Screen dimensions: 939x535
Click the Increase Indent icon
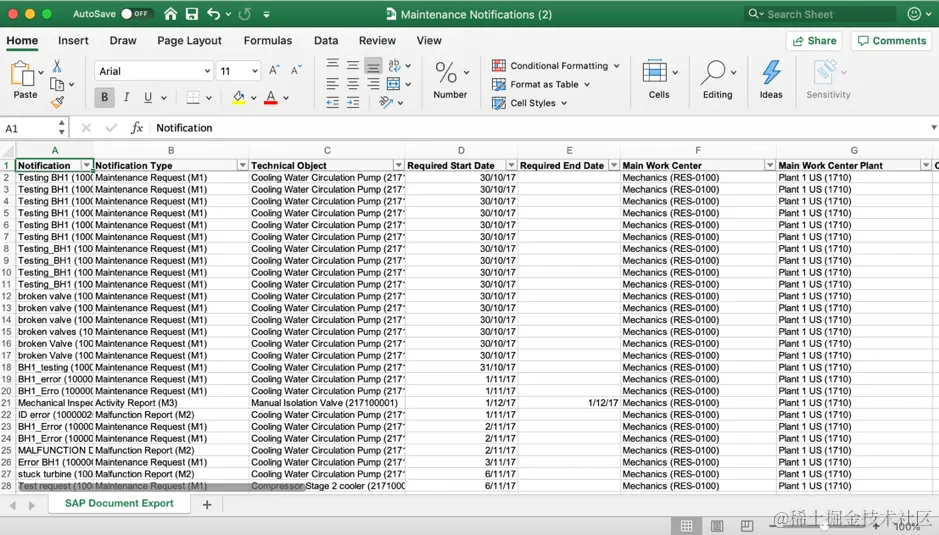click(353, 103)
